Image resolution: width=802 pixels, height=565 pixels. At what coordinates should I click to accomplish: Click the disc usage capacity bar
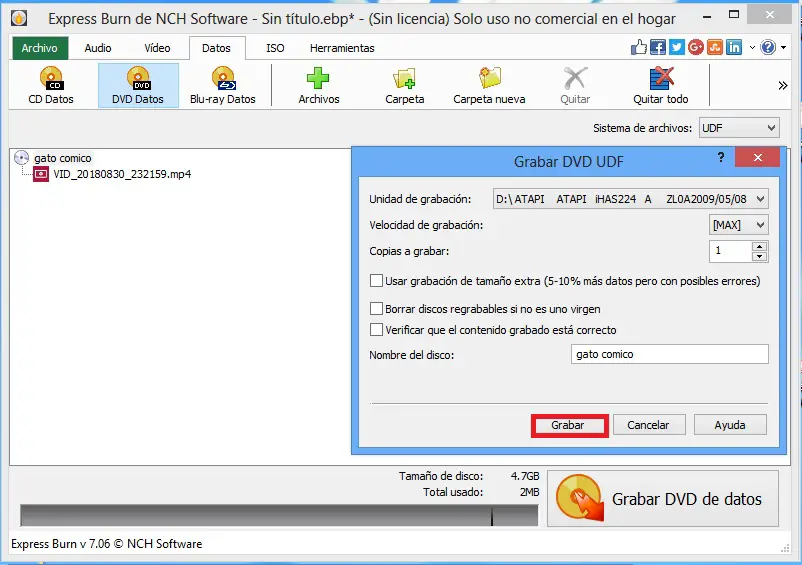279,515
